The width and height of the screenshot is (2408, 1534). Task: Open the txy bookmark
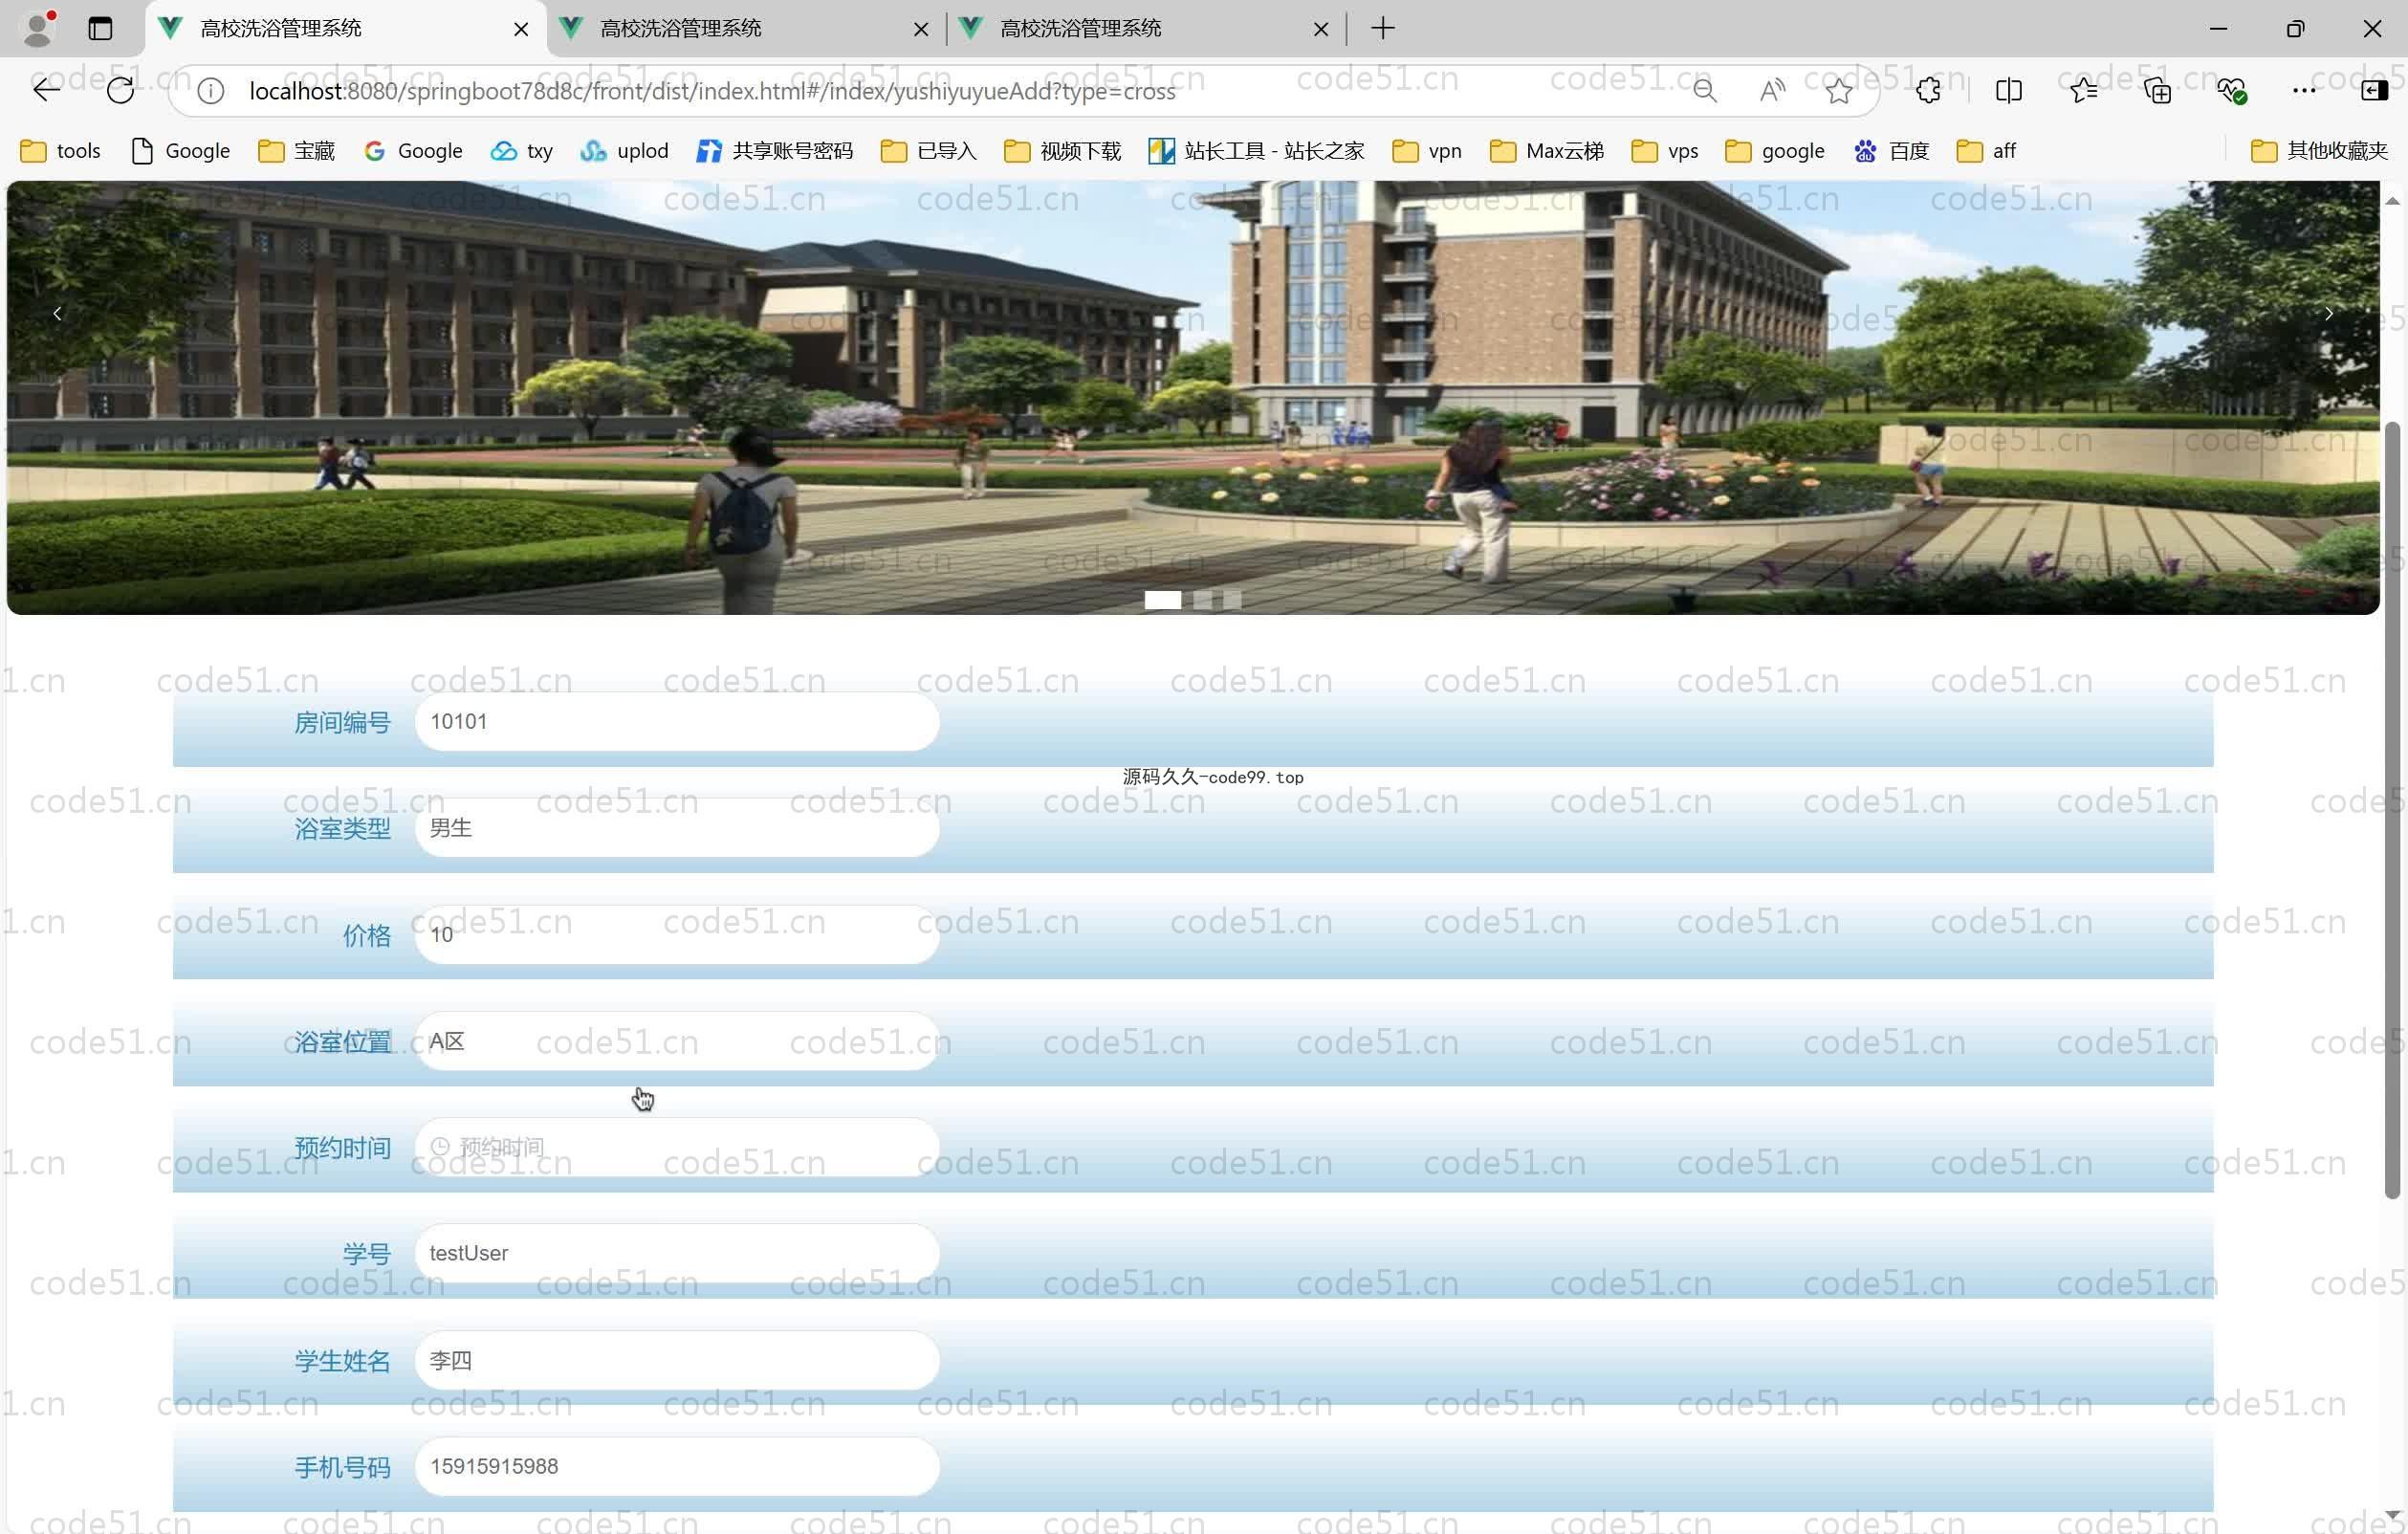click(522, 151)
